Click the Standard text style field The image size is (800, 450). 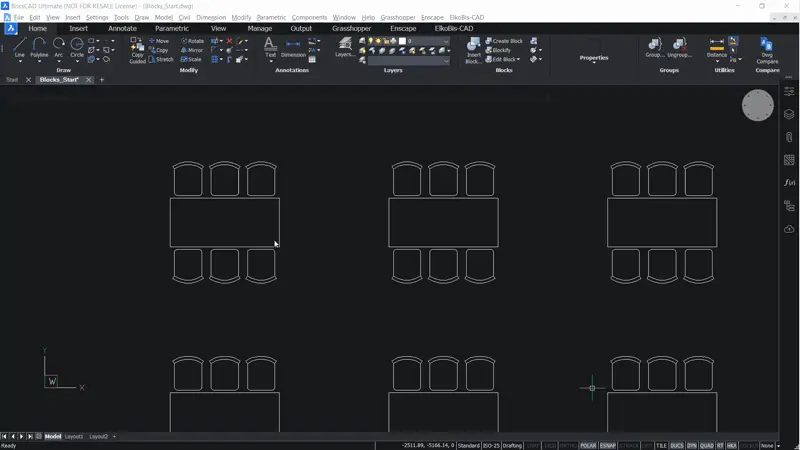coord(468,445)
